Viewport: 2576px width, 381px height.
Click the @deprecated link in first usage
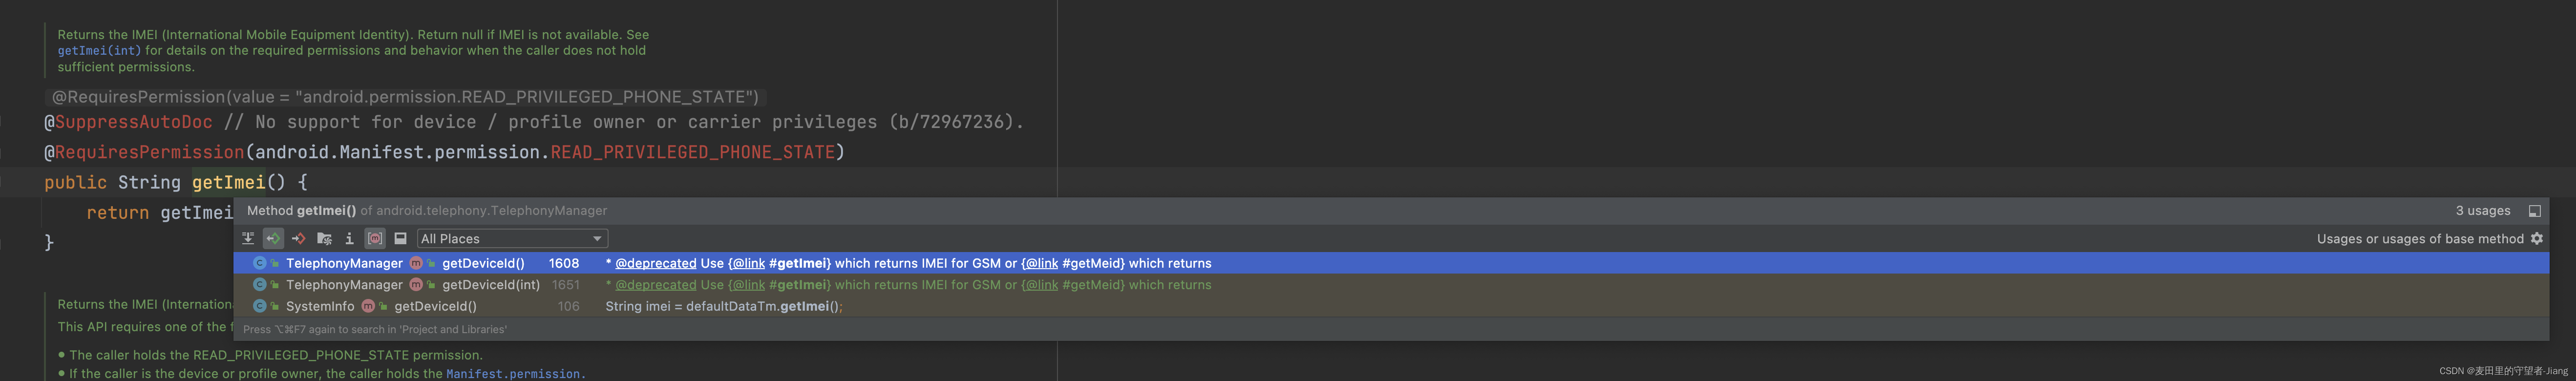click(x=655, y=263)
